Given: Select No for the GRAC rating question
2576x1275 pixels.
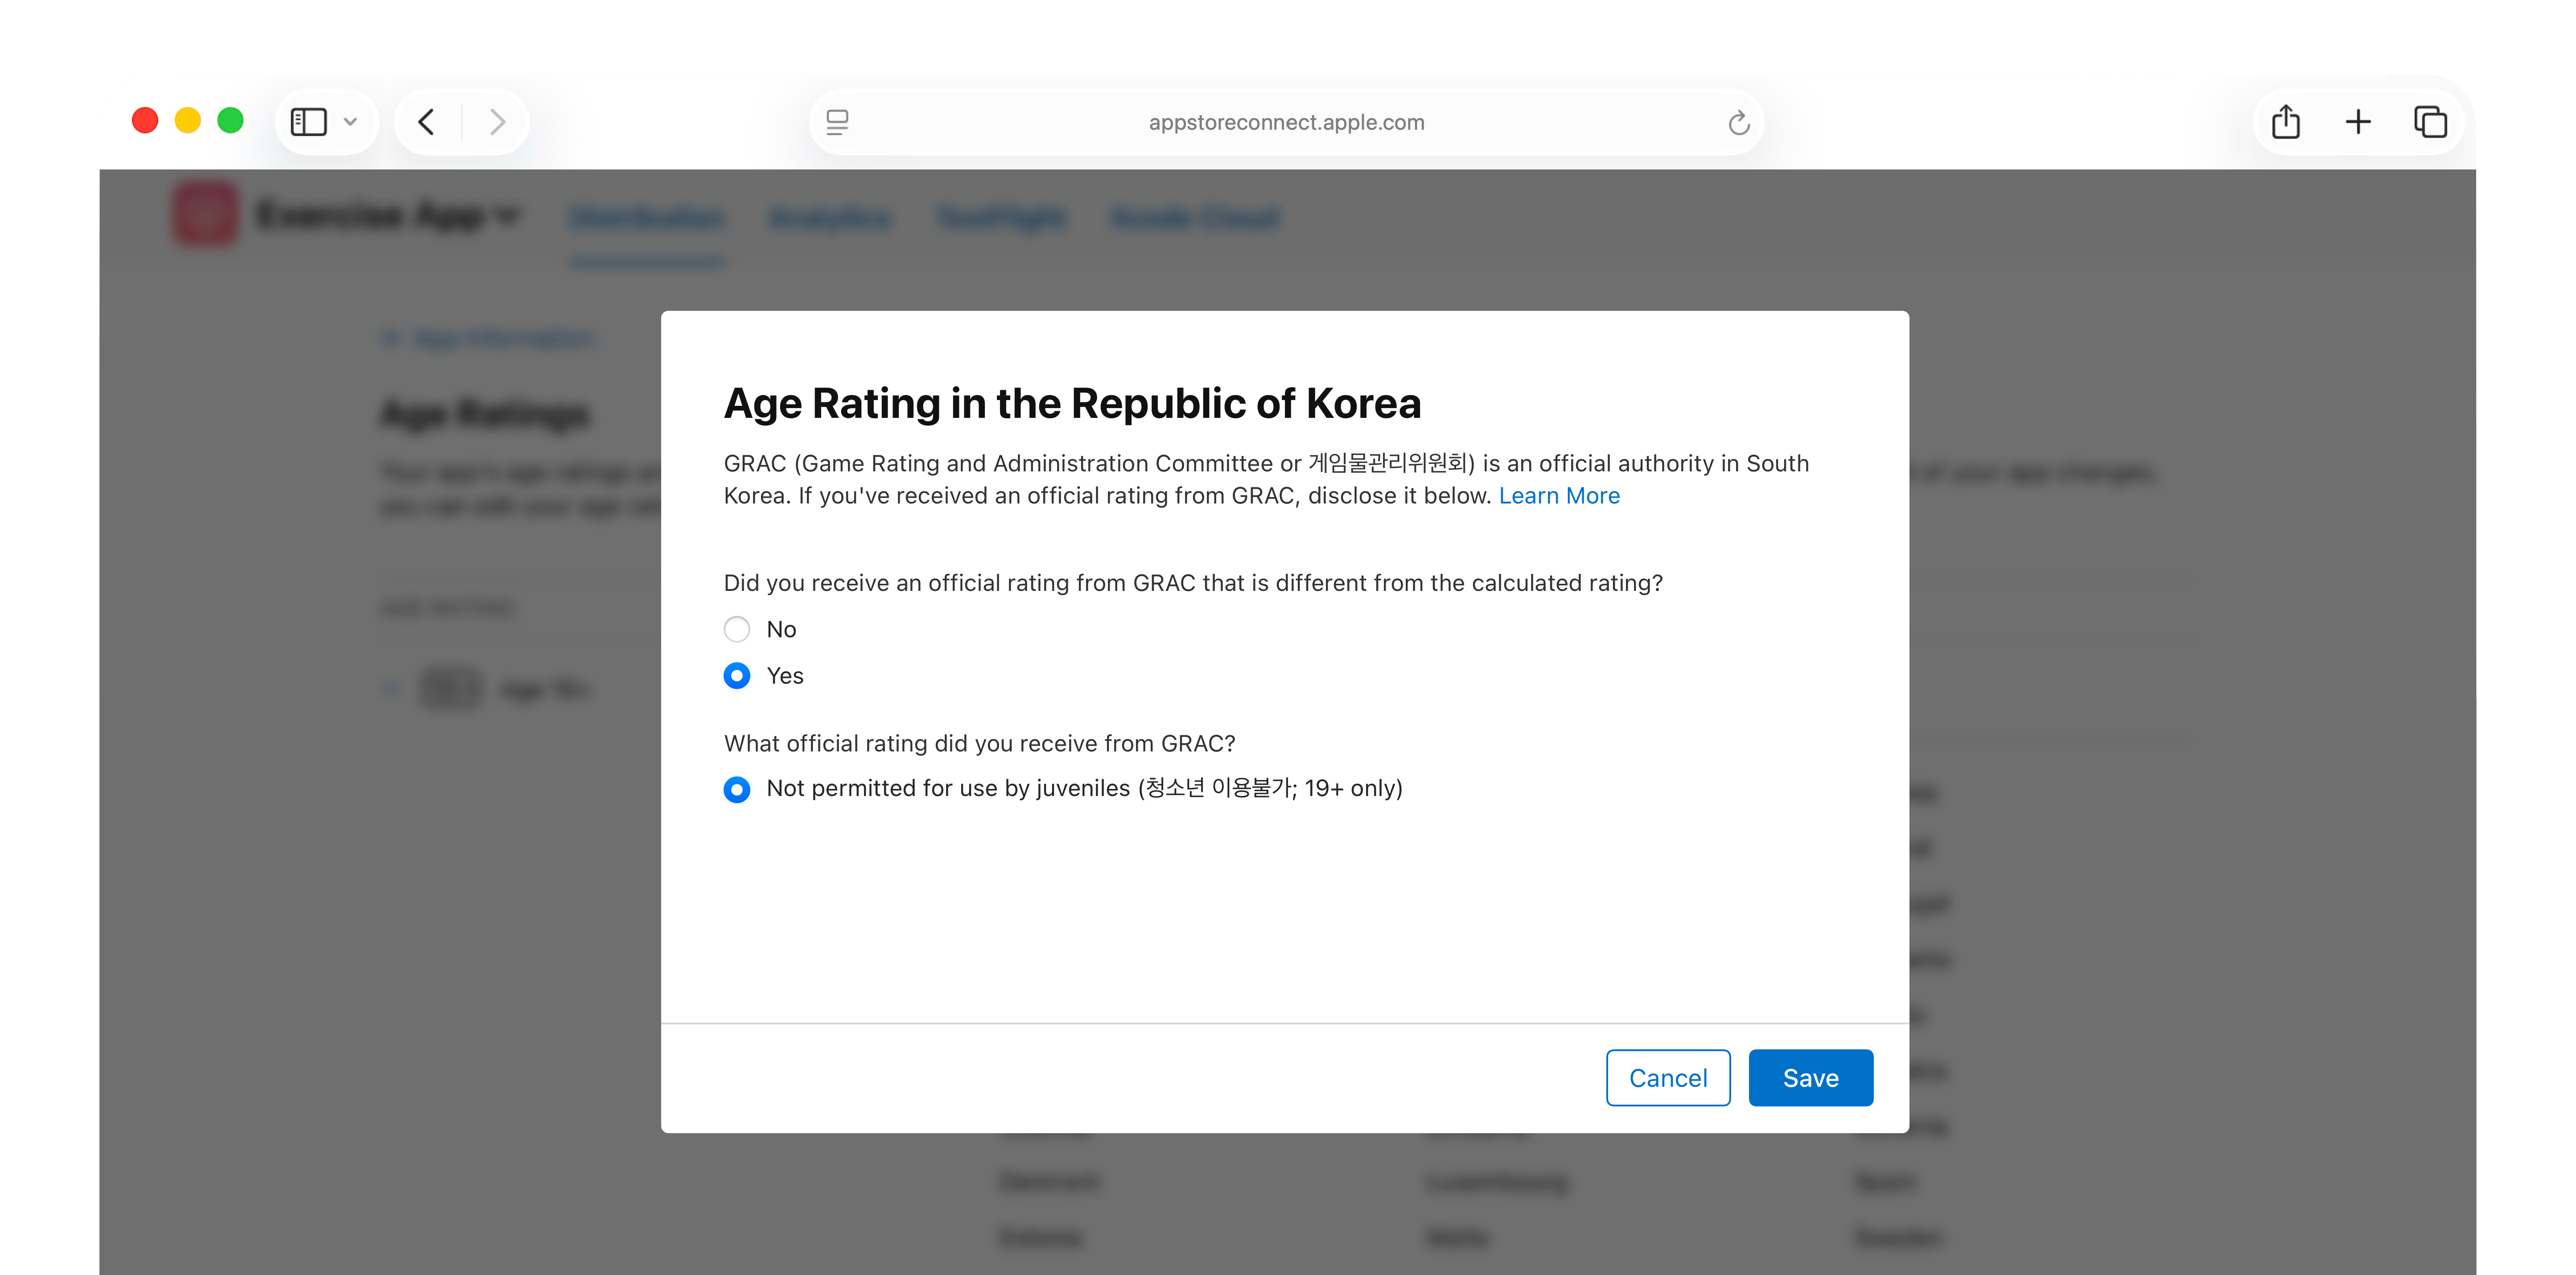Looking at the screenshot, I should click(737, 629).
